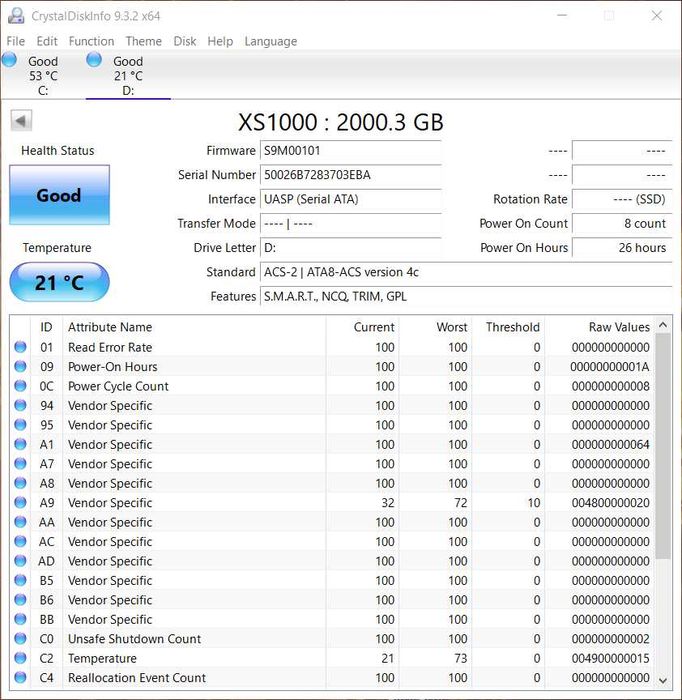Click the status icon for Read Error Rate
This screenshot has width=682, height=700.
[x=21, y=347]
